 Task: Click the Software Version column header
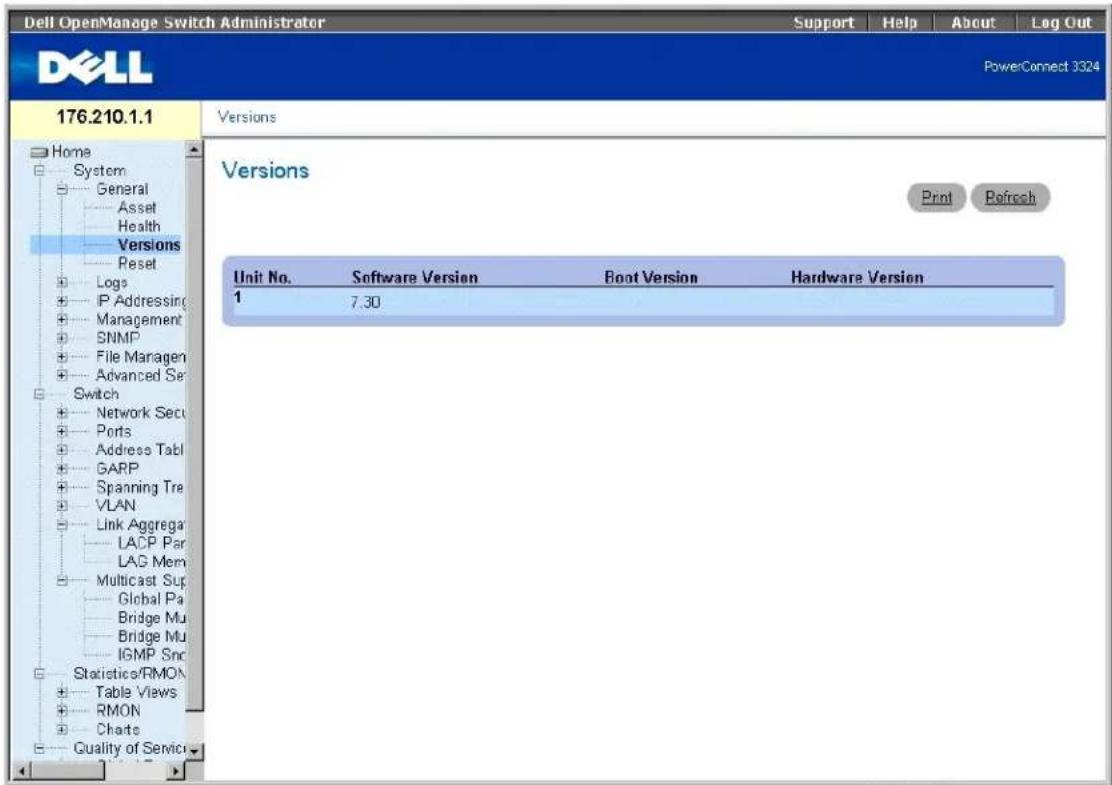pyautogui.click(x=415, y=277)
